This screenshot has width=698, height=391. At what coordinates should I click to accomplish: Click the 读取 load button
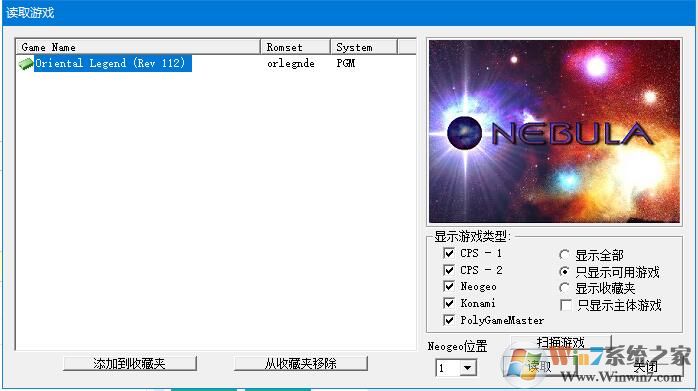[x=540, y=367]
